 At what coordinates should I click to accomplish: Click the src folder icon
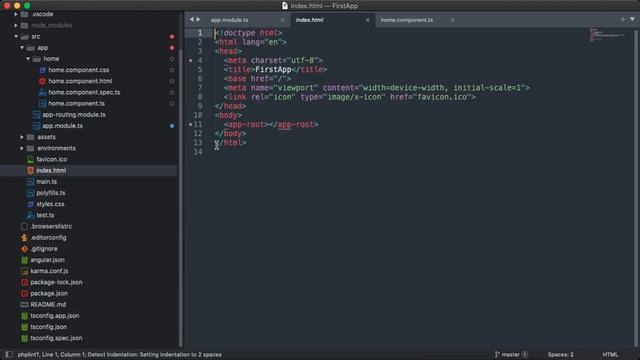tap(24, 36)
